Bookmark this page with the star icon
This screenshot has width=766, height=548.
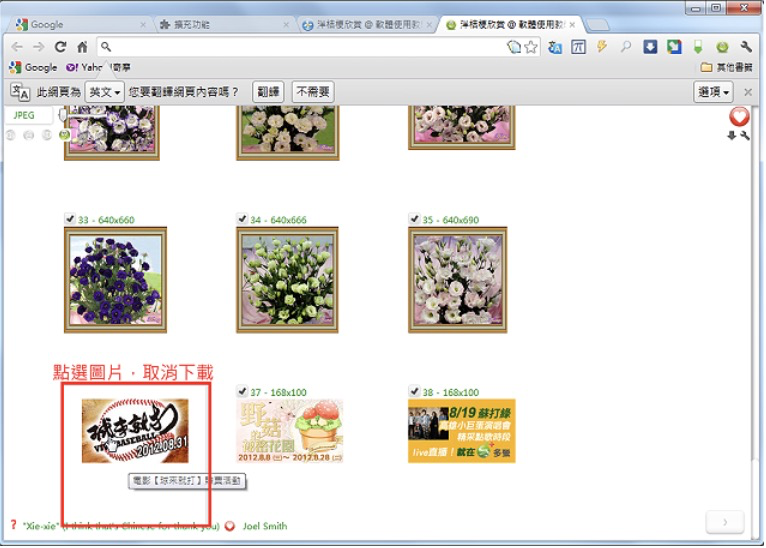[x=531, y=47]
